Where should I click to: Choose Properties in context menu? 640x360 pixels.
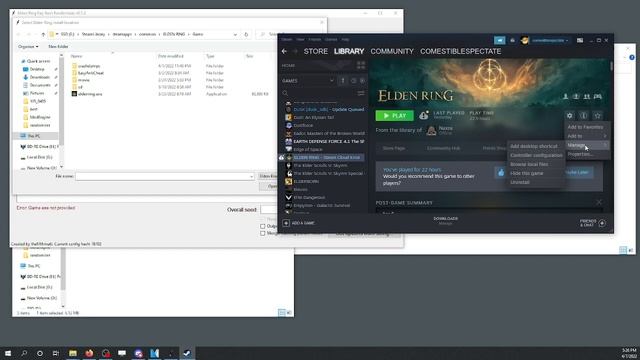pos(580,154)
